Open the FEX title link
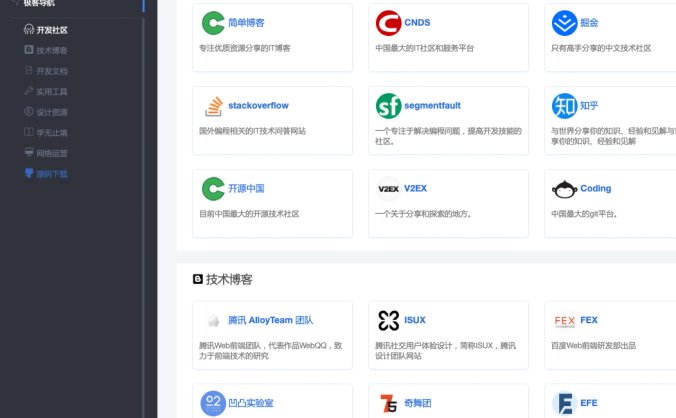This screenshot has height=418, width=676. [x=589, y=320]
